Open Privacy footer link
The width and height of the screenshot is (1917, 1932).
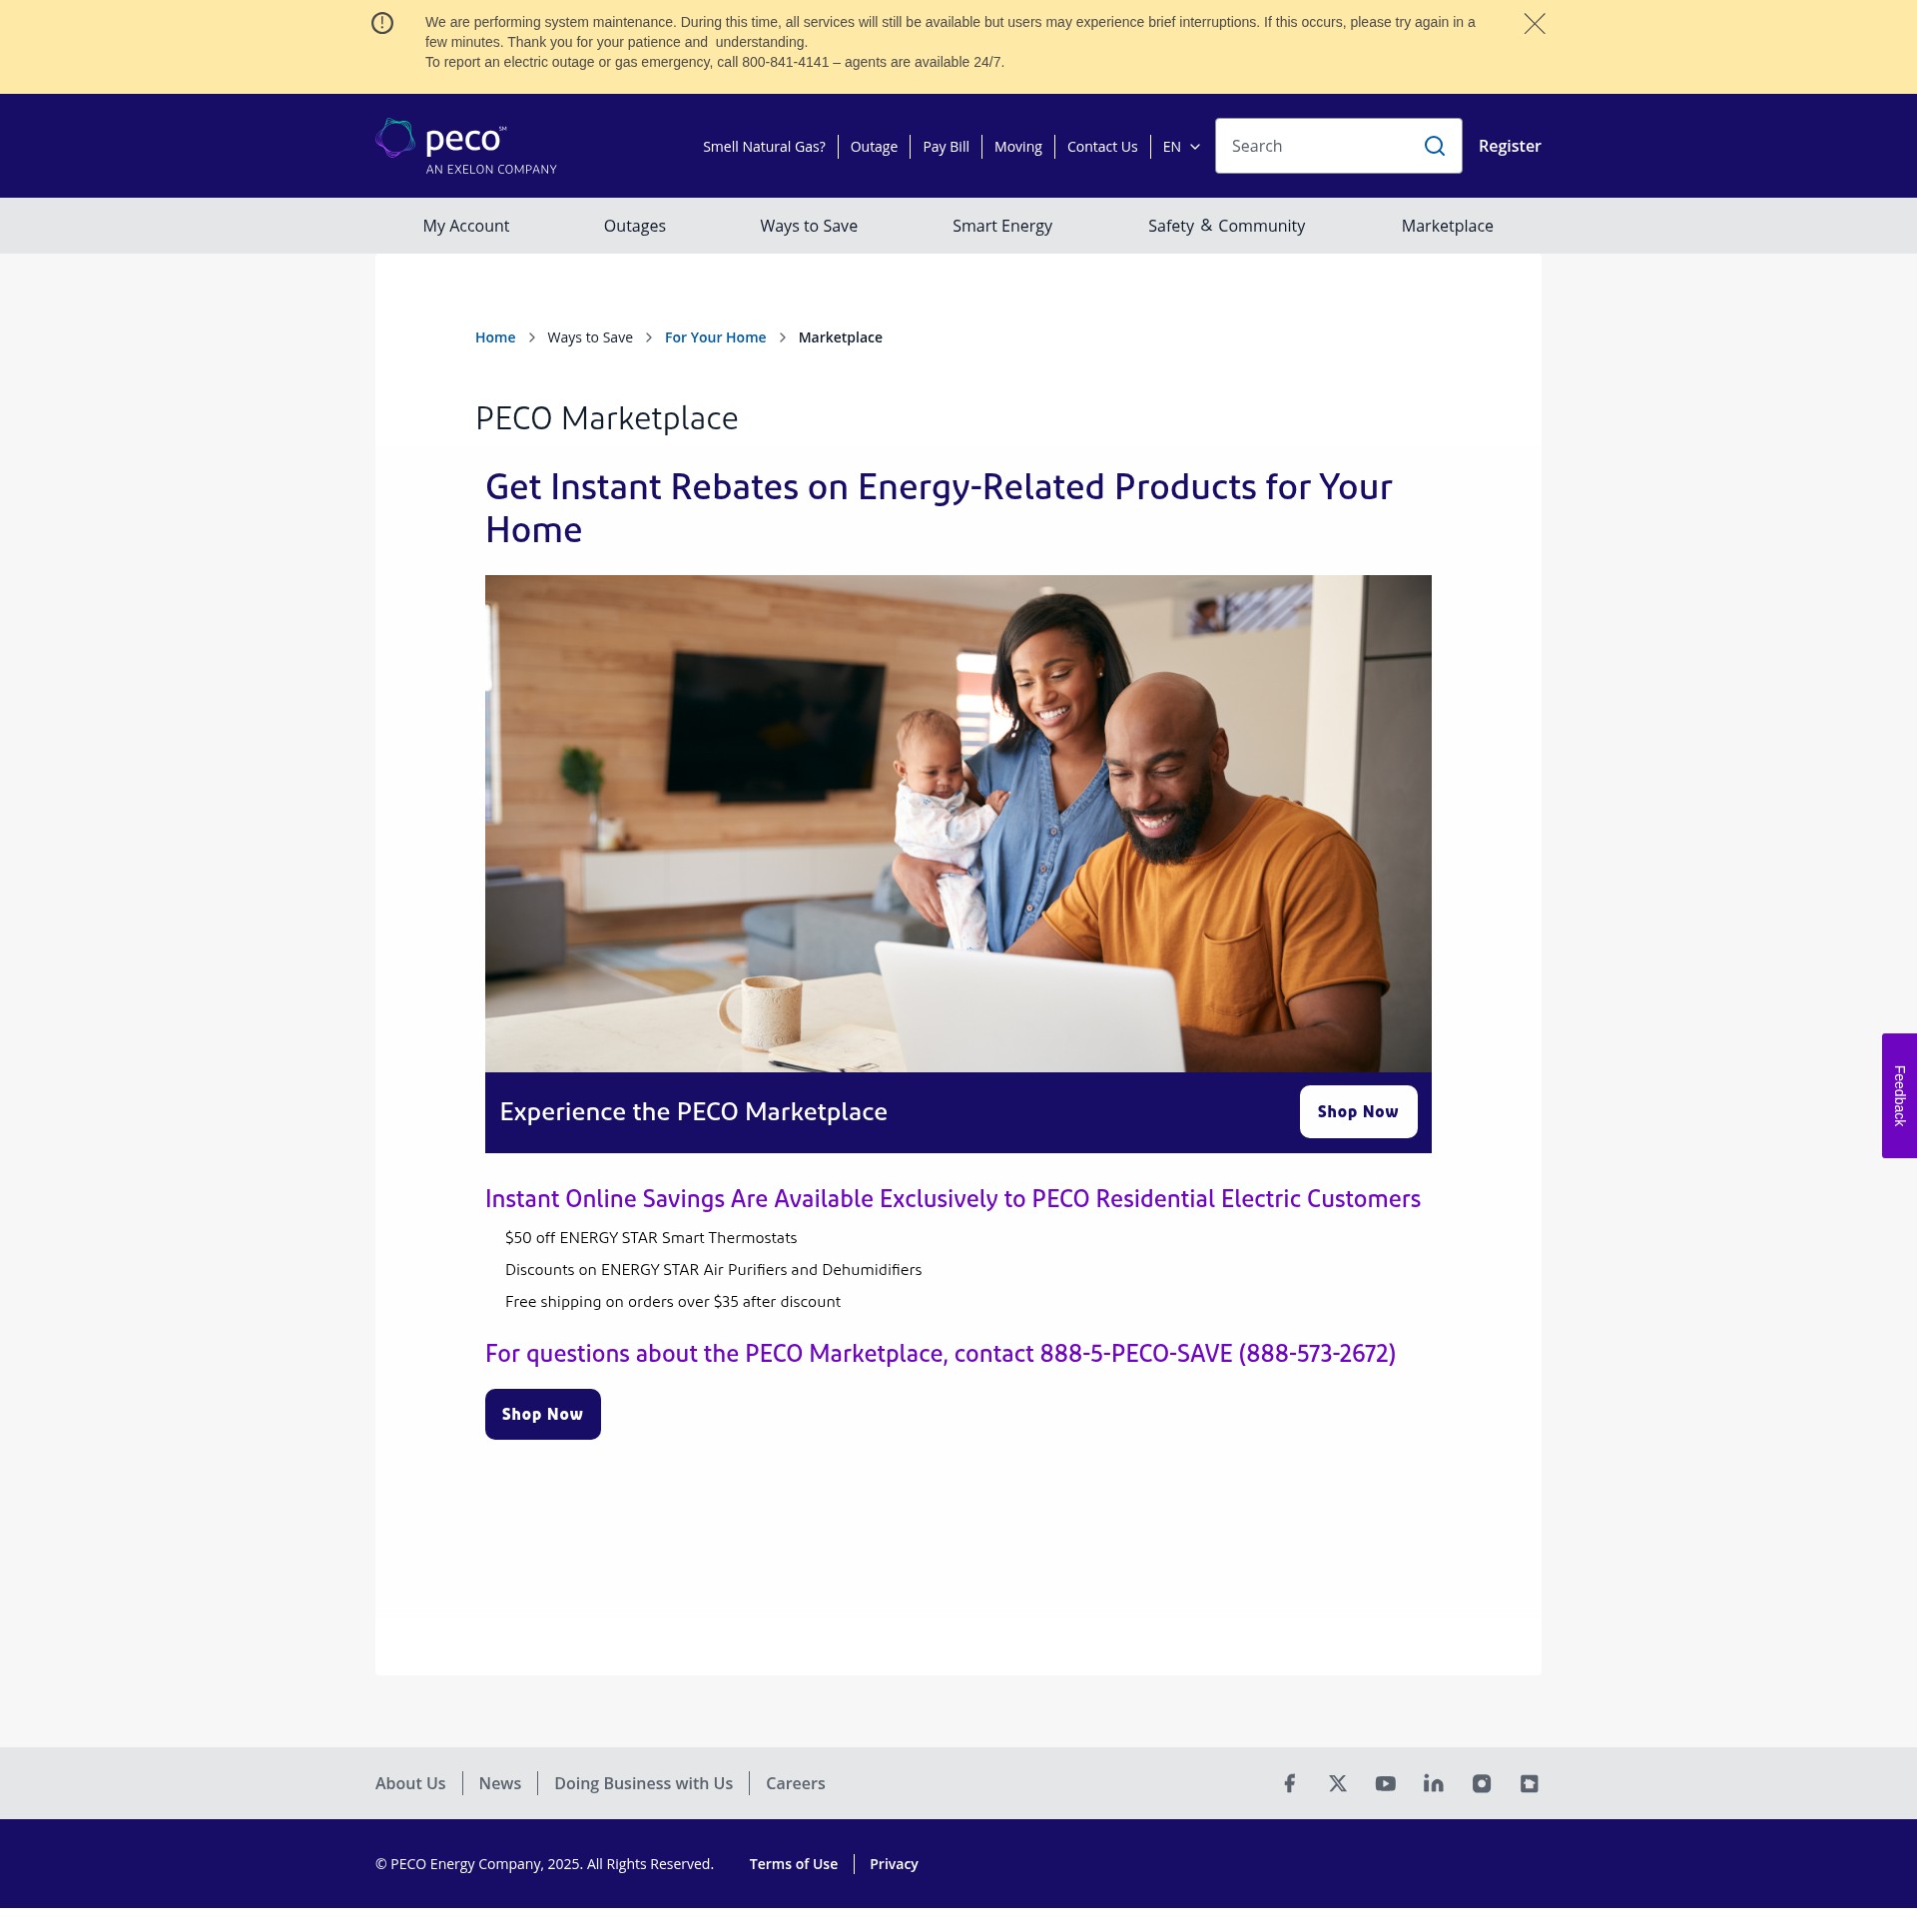coord(893,1864)
